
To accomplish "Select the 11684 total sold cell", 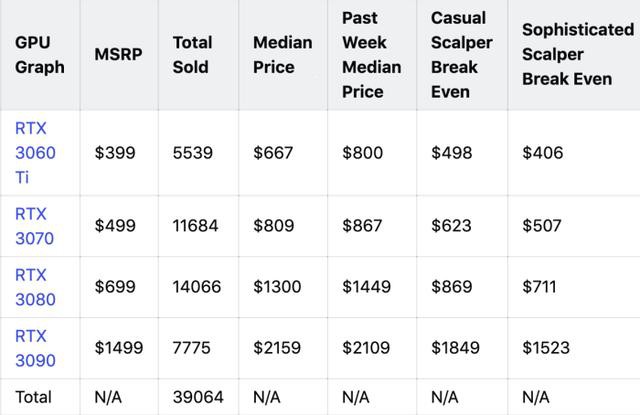I will [x=195, y=226].
